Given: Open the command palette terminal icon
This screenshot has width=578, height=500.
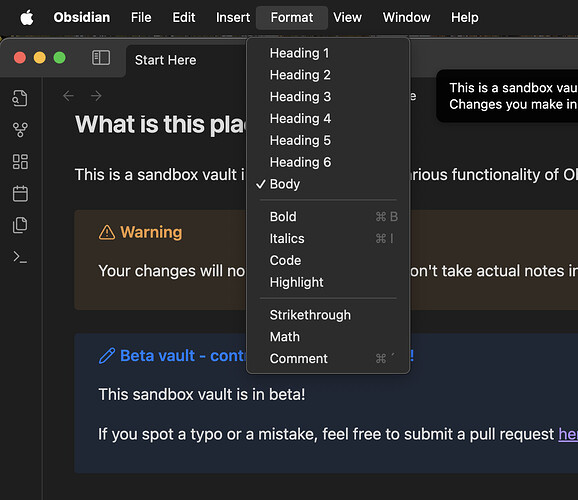Looking at the screenshot, I should (x=20, y=257).
